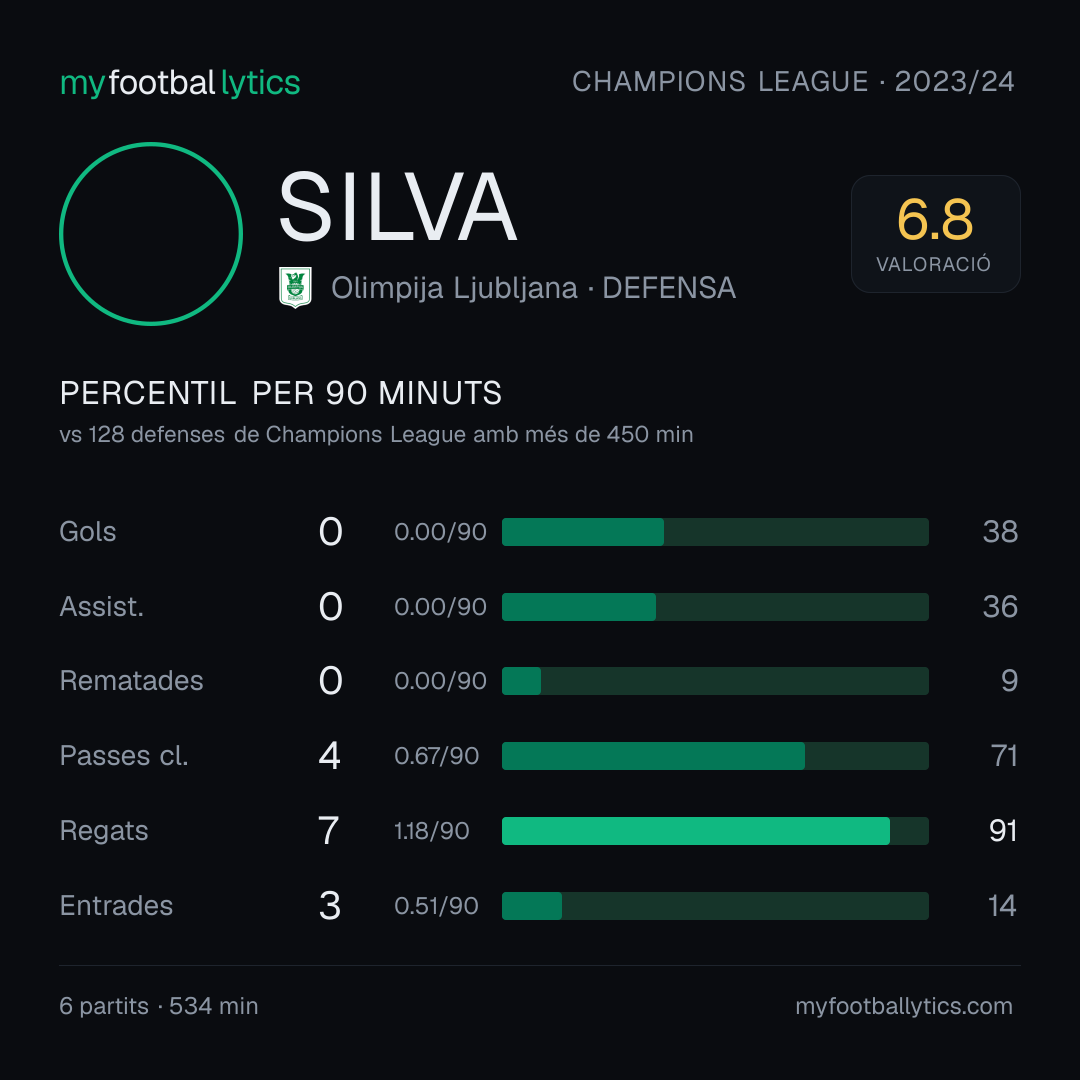Select the SILVA player name heading
The width and height of the screenshot is (1080, 1080).
[397, 207]
